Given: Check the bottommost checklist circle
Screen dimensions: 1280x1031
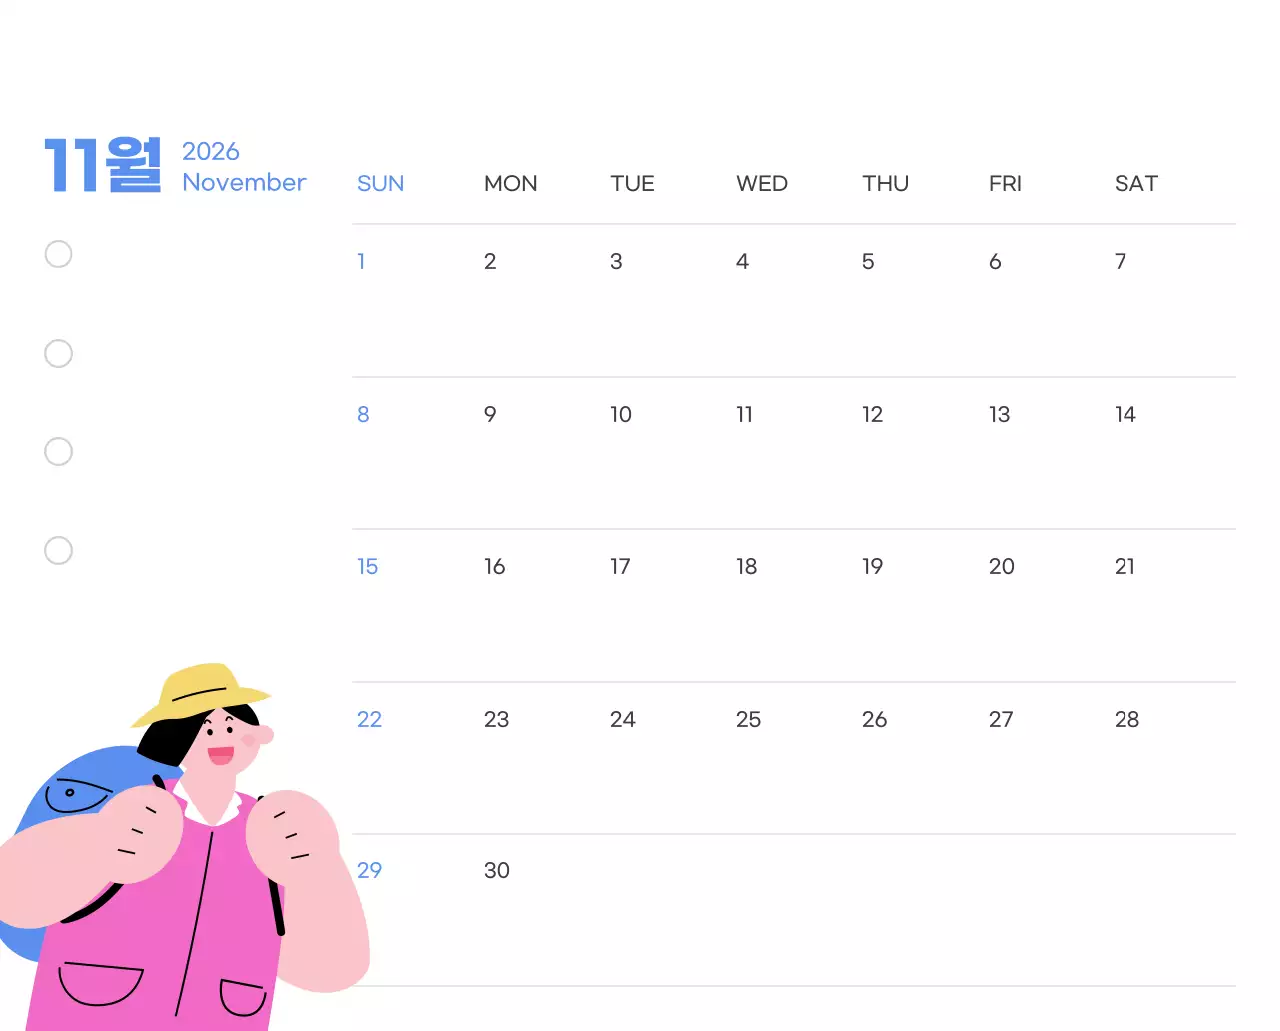Looking at the screenshot, I should click(x=59, y=550).
